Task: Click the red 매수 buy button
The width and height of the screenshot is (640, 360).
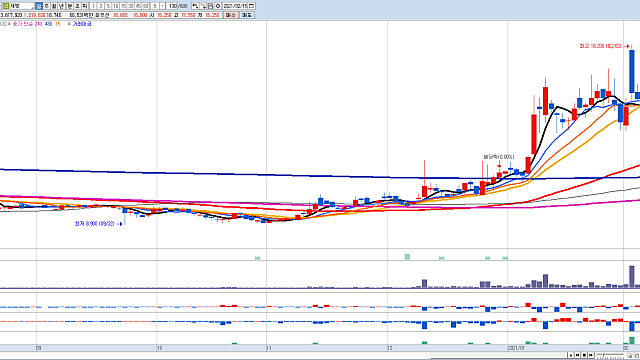Action: (x=231, y=15)
